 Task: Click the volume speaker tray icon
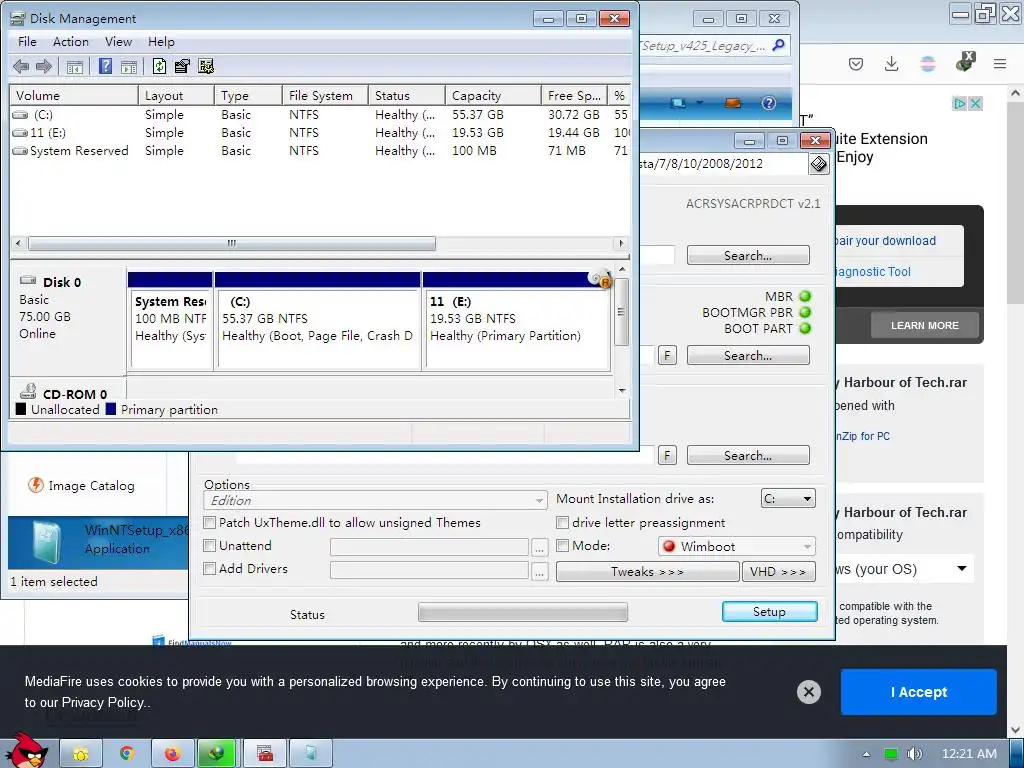point(915,754)
